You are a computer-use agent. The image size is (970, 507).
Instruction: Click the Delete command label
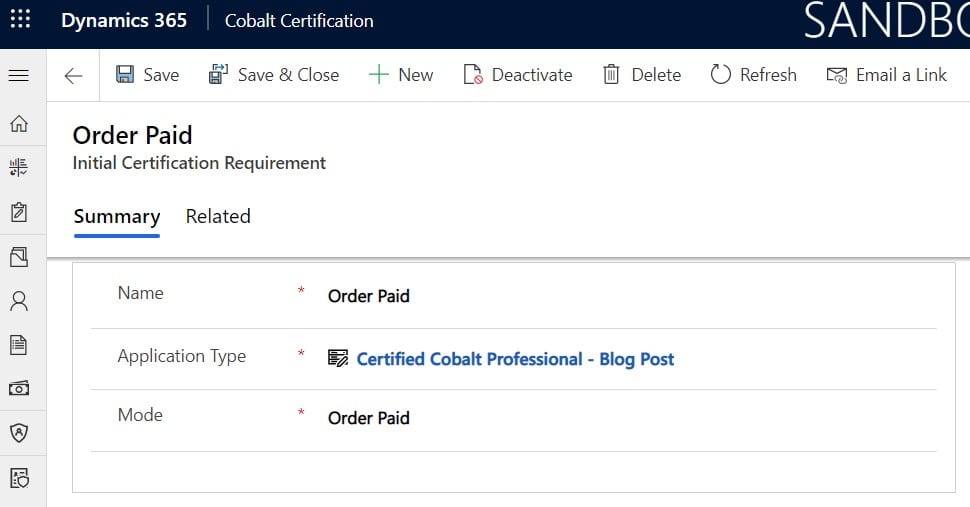pos(656,75)
